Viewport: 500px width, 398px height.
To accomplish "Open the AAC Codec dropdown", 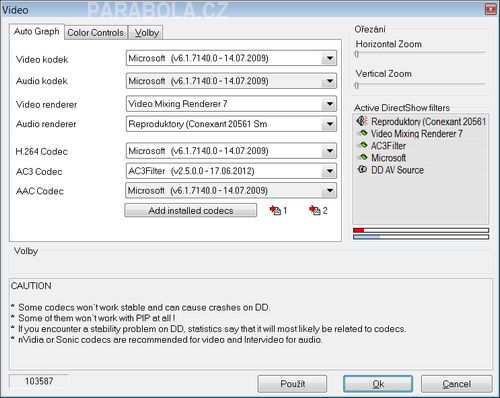I will pyautogui.click(x=231, y=191).
